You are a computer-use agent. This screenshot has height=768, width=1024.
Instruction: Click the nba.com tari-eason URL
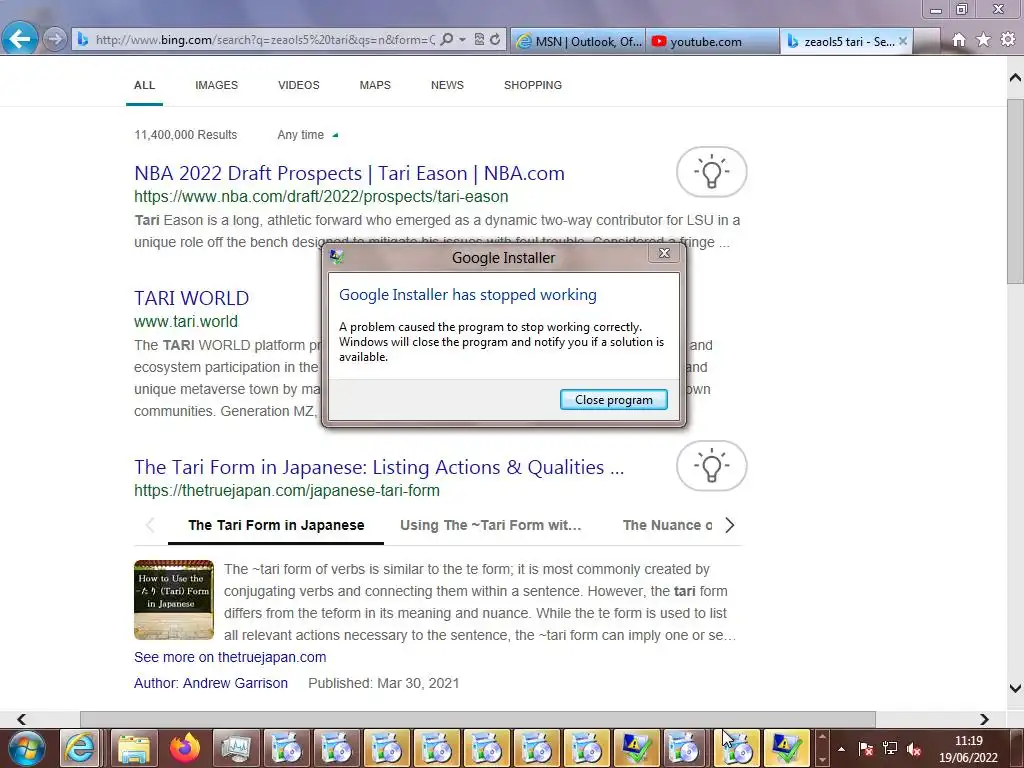click(321, 197)
